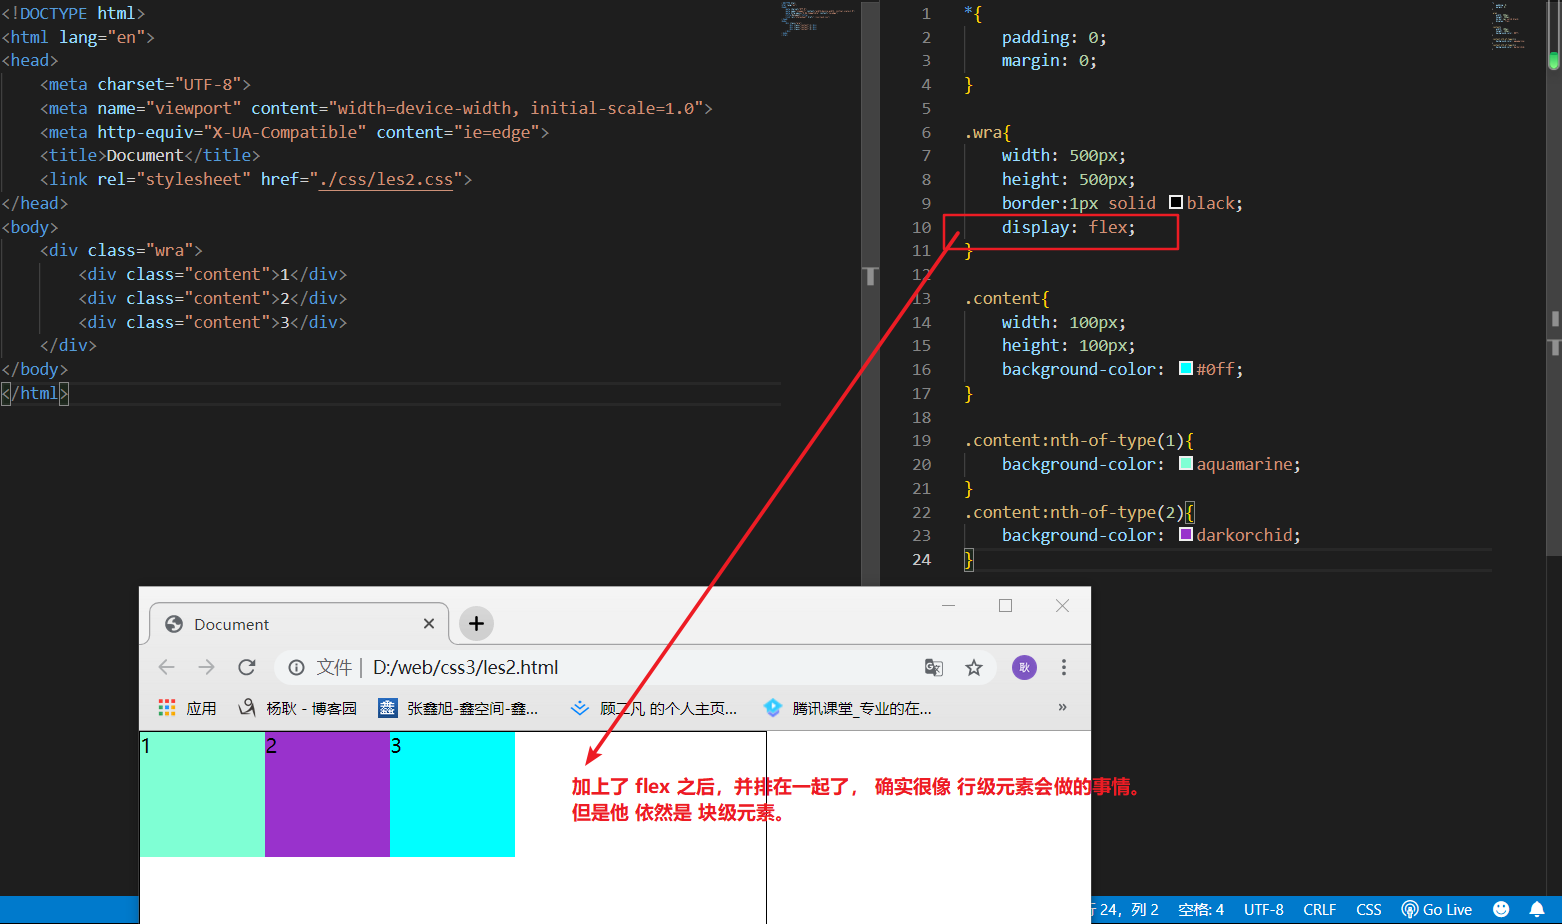This screenshot has height=924, width=1562.
Task: Switch to the Document browser tab
Action: (290, 624)
